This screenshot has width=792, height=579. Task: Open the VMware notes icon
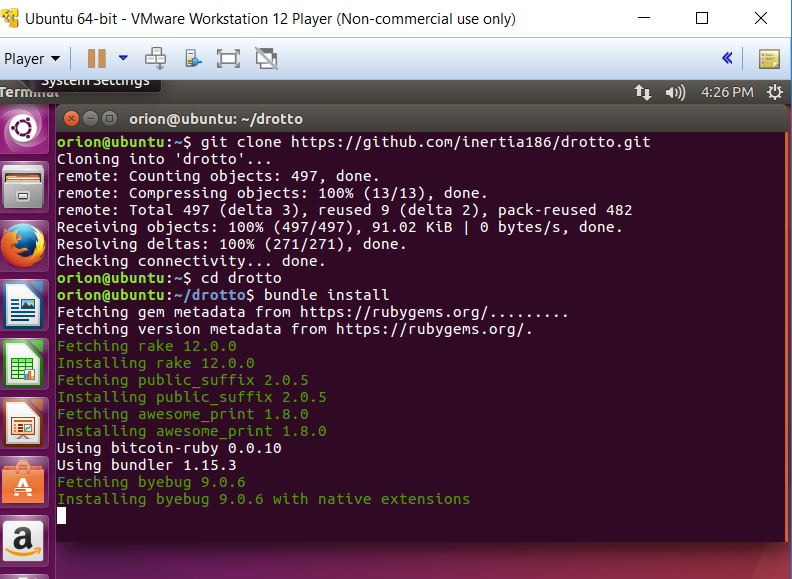tap(768, 59)
